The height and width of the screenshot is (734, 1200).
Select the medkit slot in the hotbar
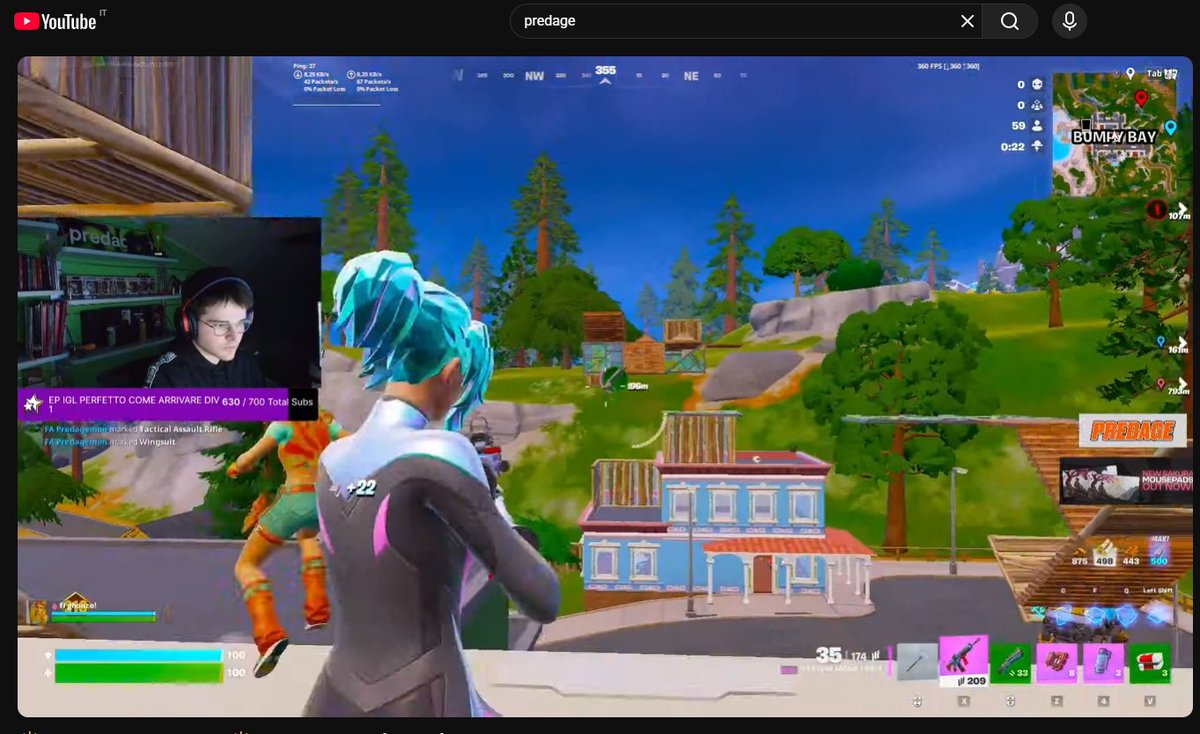coord(1150,664)
